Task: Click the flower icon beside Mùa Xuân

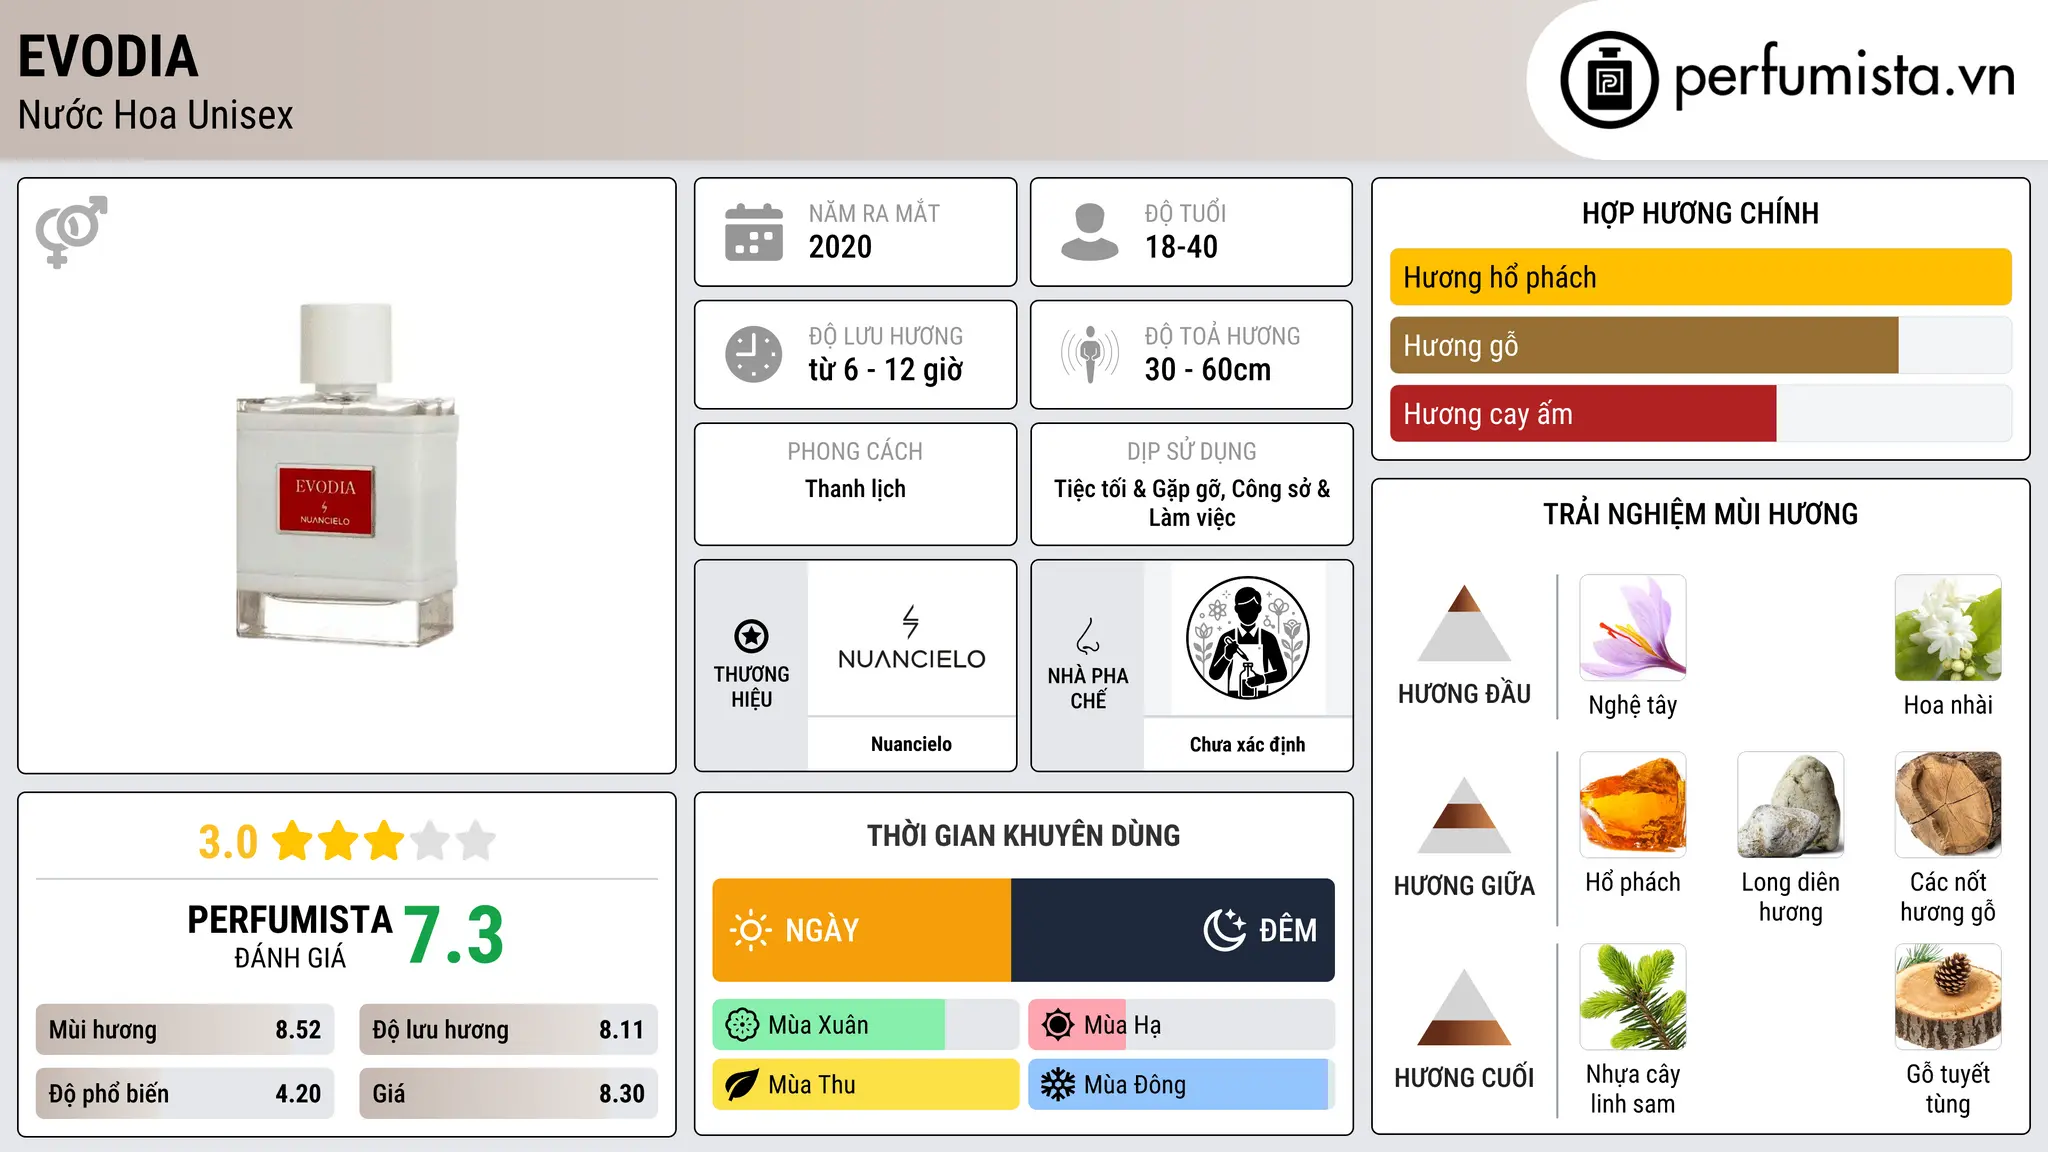Action: (742, 1025)
